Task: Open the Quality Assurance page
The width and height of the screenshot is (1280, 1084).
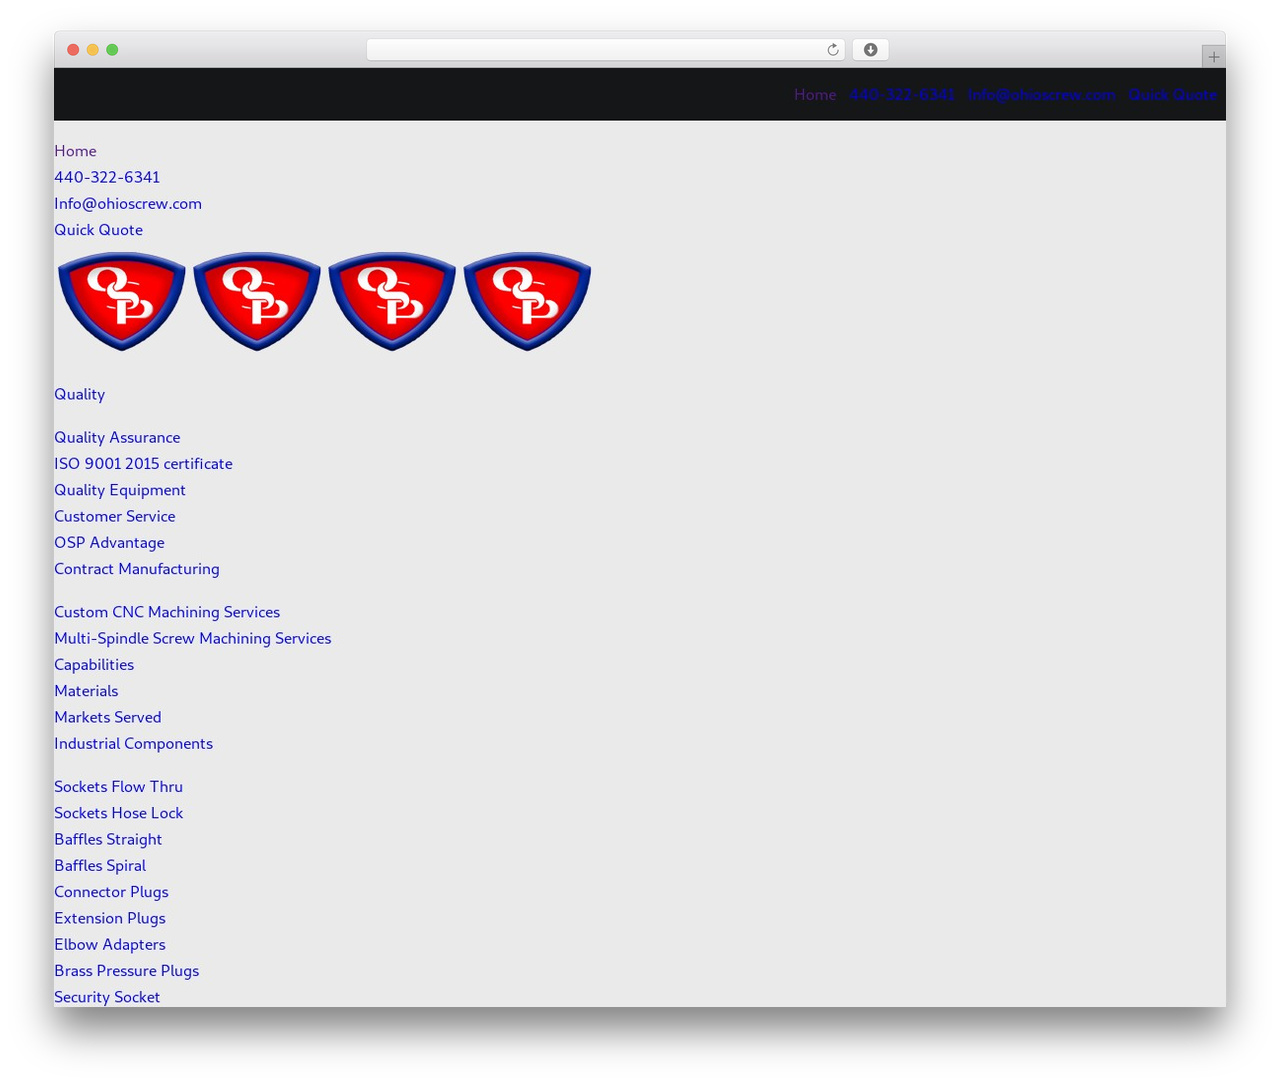Action: pos(117,437)
